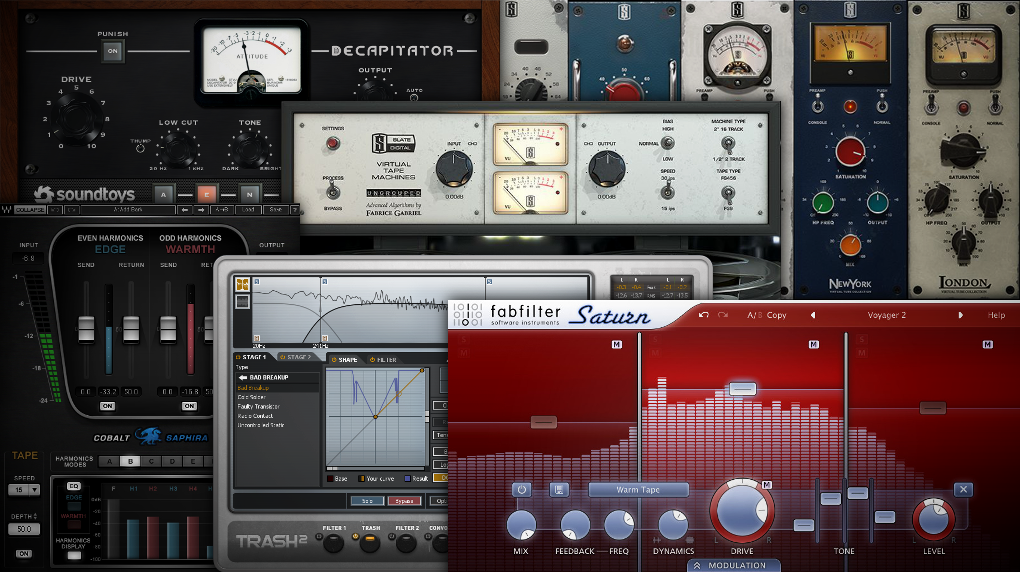Viewport: 1020px width, 572px height.
Task: Remove the band with the X button in Saturn
Action: point(963,489)
